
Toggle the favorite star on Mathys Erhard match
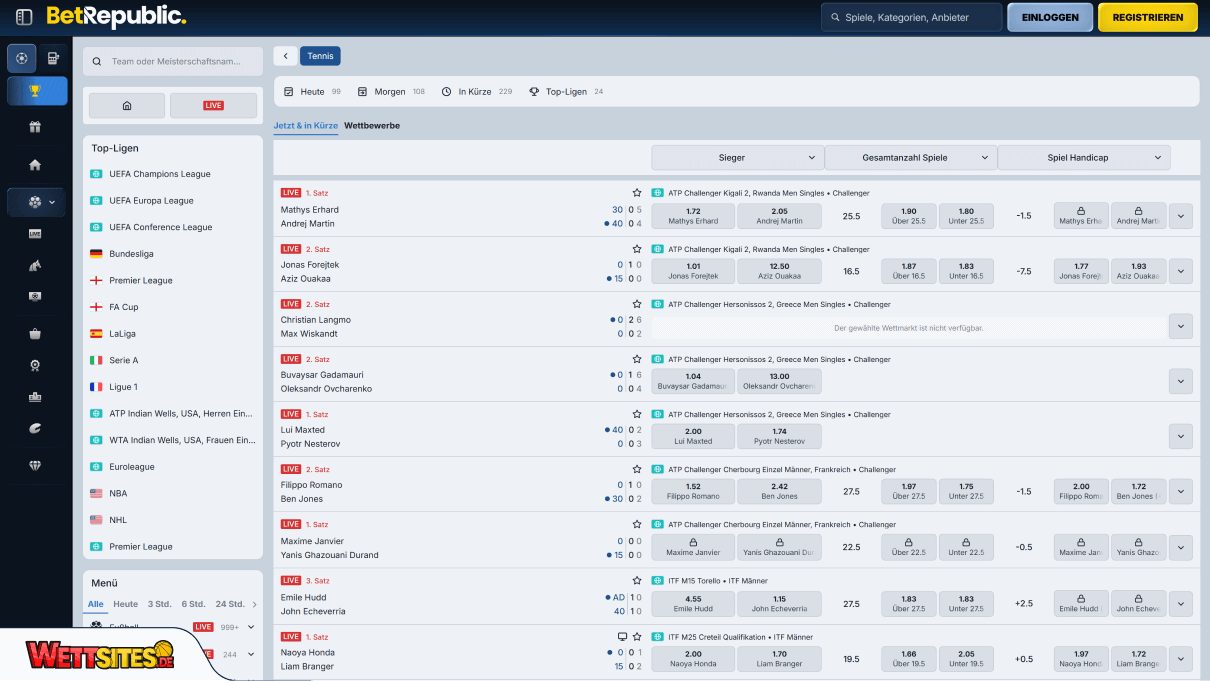637,192
